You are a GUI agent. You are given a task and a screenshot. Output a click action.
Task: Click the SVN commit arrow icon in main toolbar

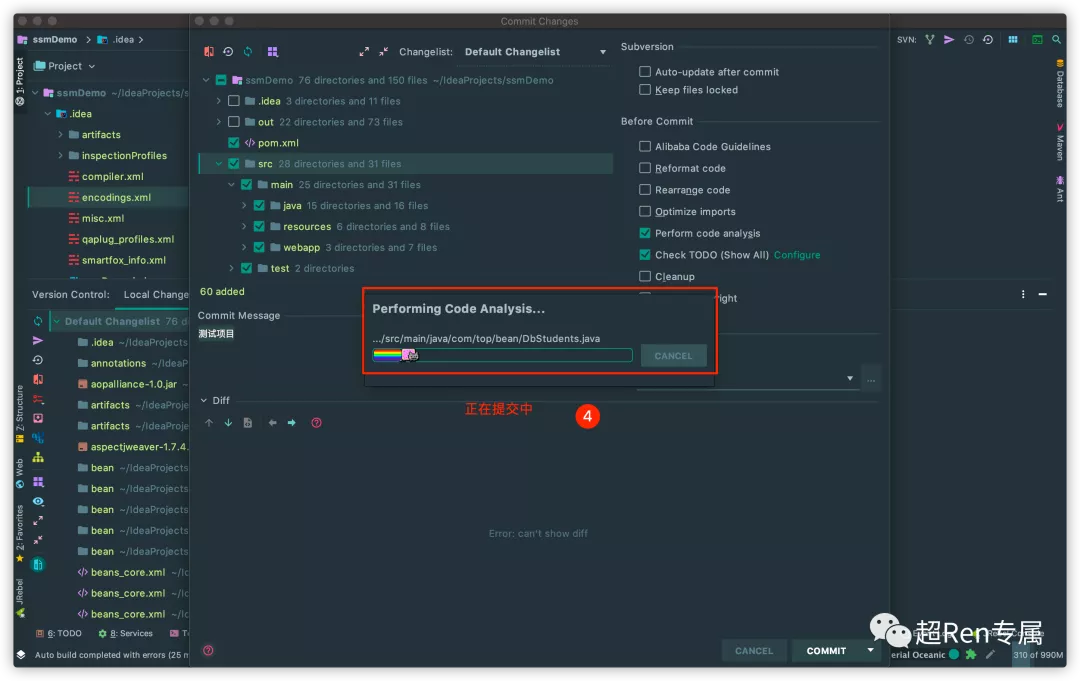pos(949,39)
